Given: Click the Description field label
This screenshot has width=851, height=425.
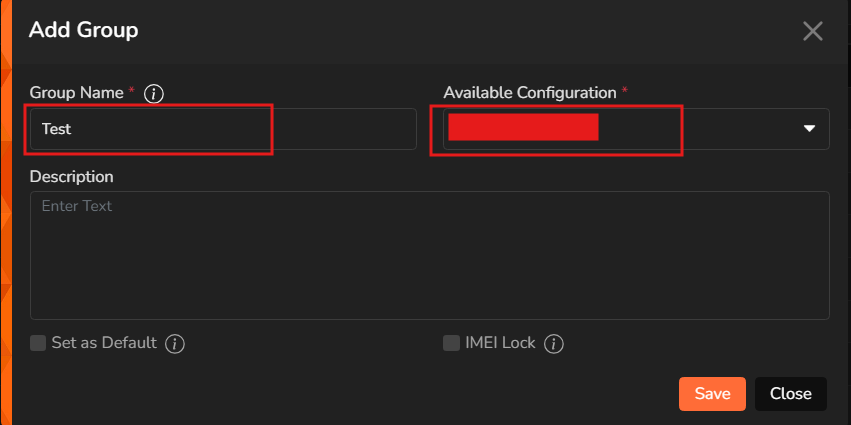Looking at the screenshot, I should 71,177.
